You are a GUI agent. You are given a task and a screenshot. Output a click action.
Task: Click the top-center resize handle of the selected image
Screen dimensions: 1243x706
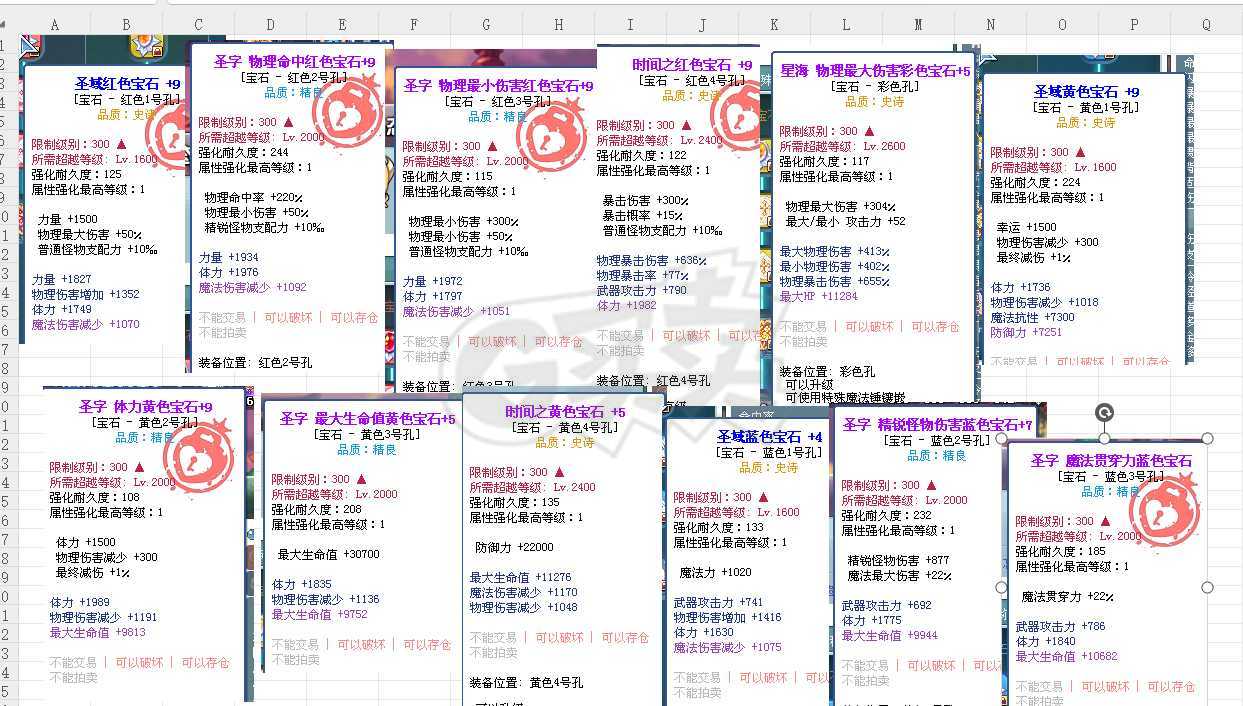click(x=1105, y=440)
